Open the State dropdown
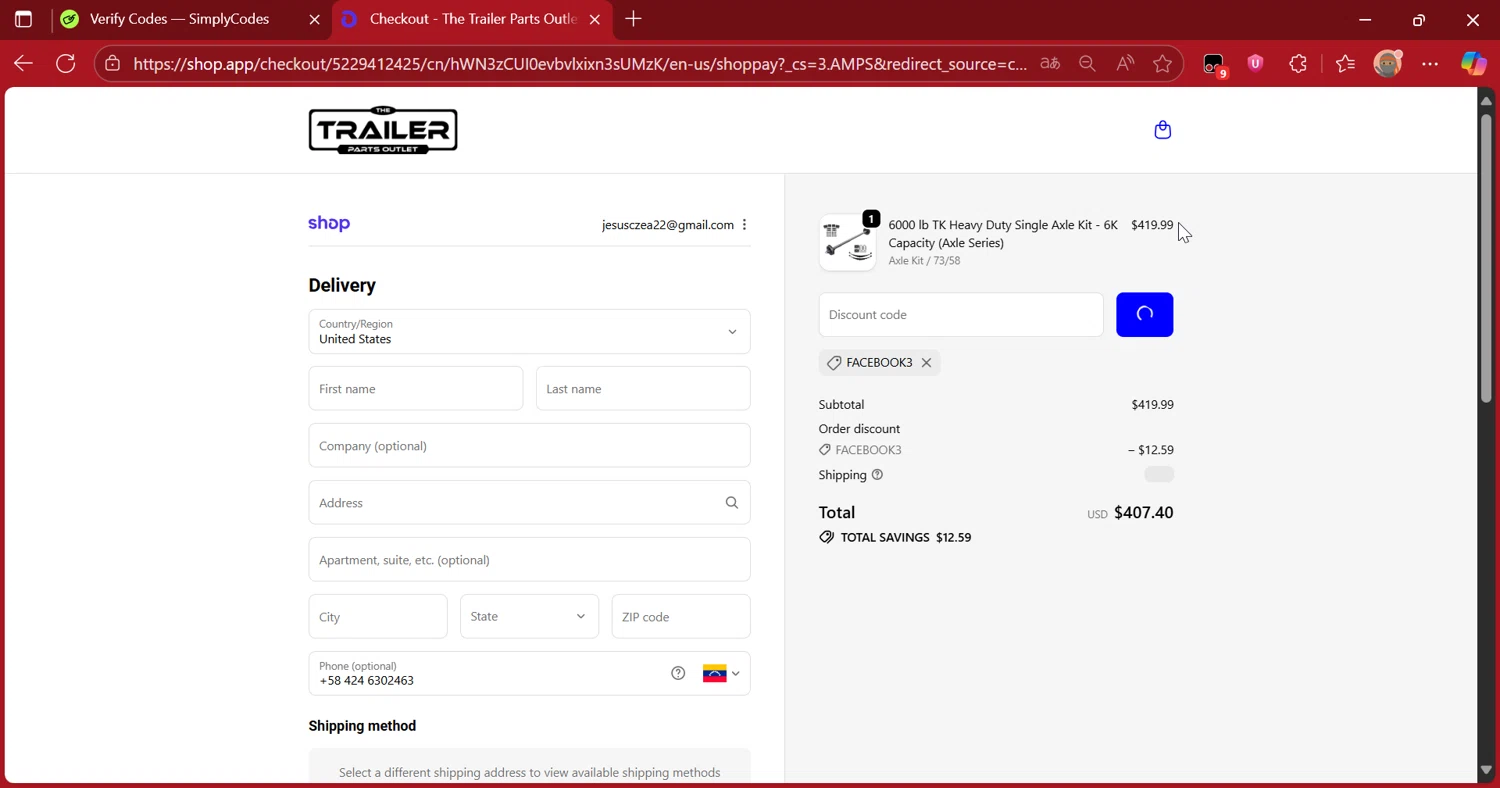 click(529, 617)
